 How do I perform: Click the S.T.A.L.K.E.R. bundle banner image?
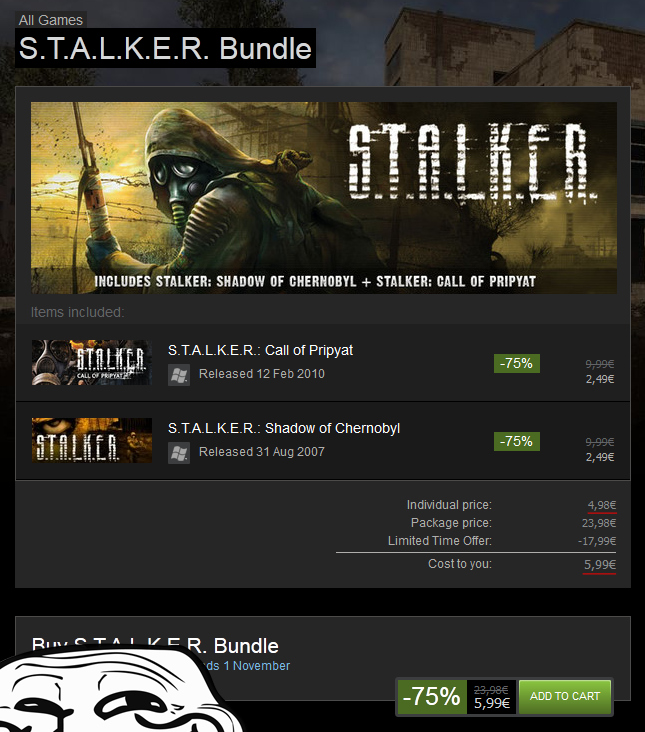pos(323,198)
